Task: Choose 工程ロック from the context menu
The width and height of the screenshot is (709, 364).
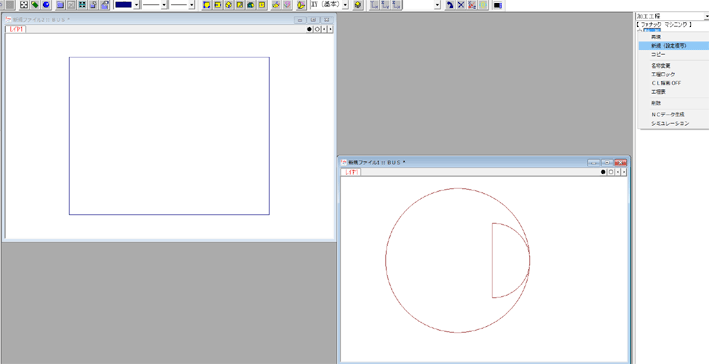Action: tap(674, 74)
